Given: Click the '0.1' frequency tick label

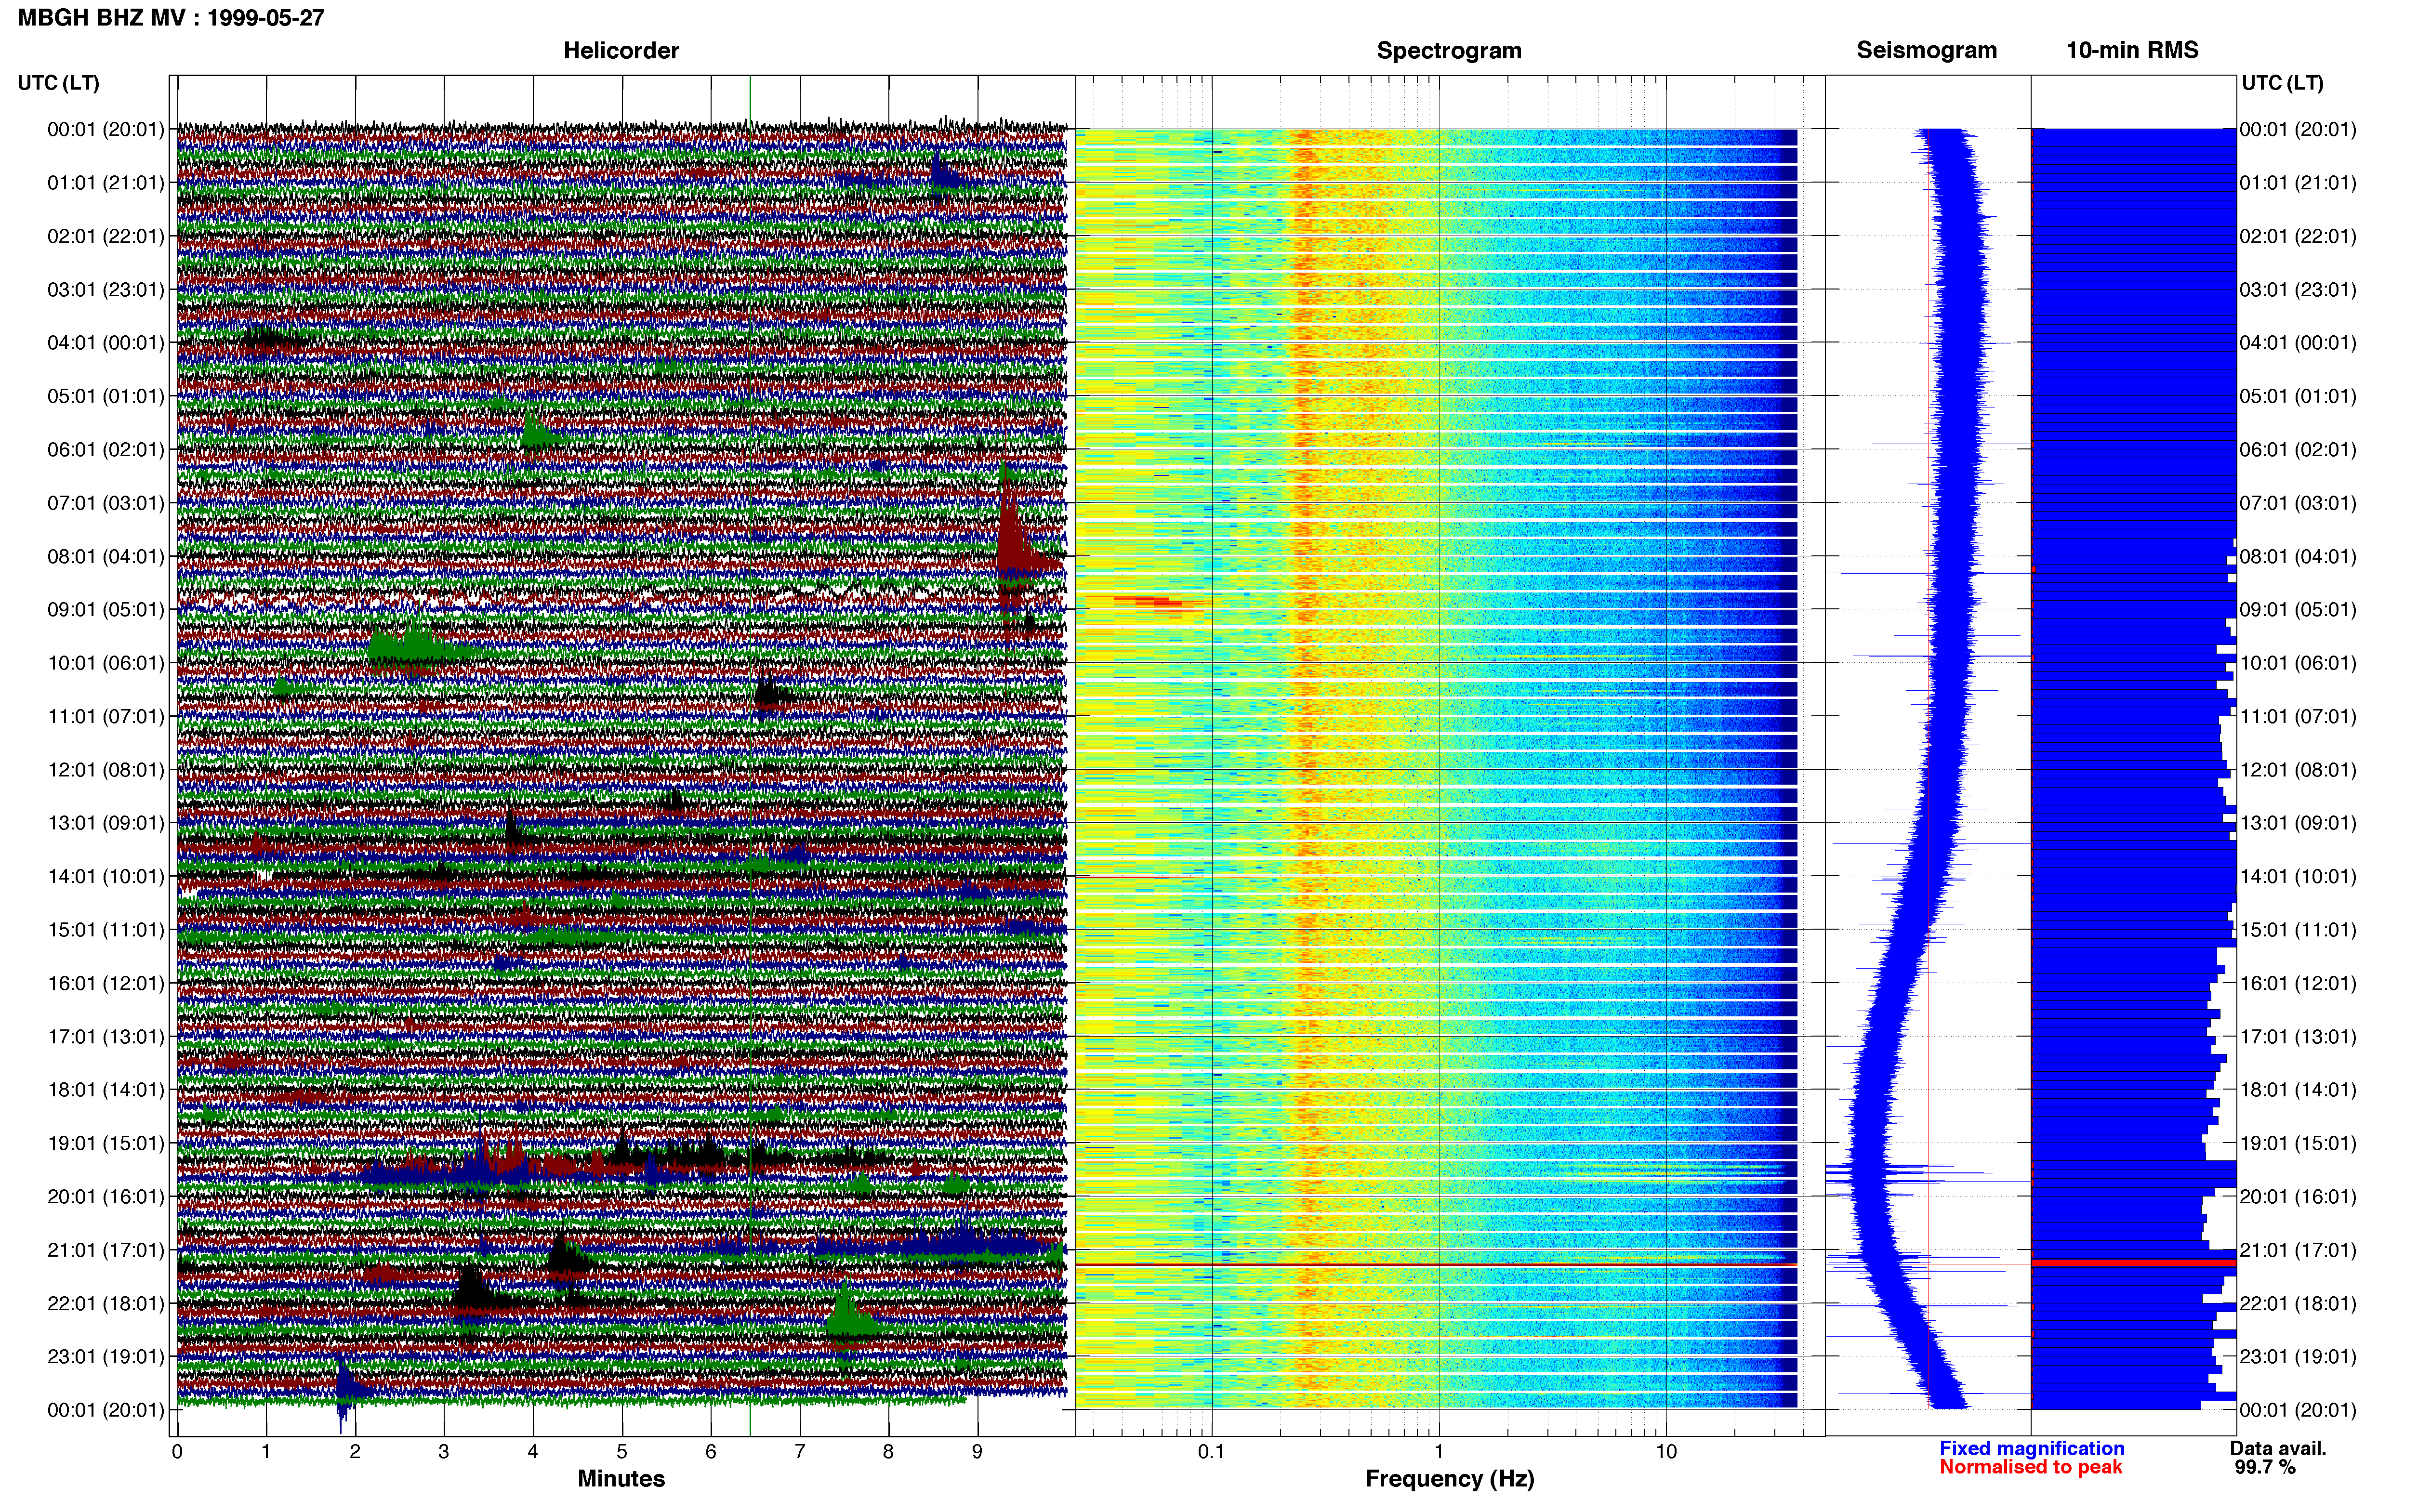Looking at the screenshot, I should (x=1211, y=1451).
